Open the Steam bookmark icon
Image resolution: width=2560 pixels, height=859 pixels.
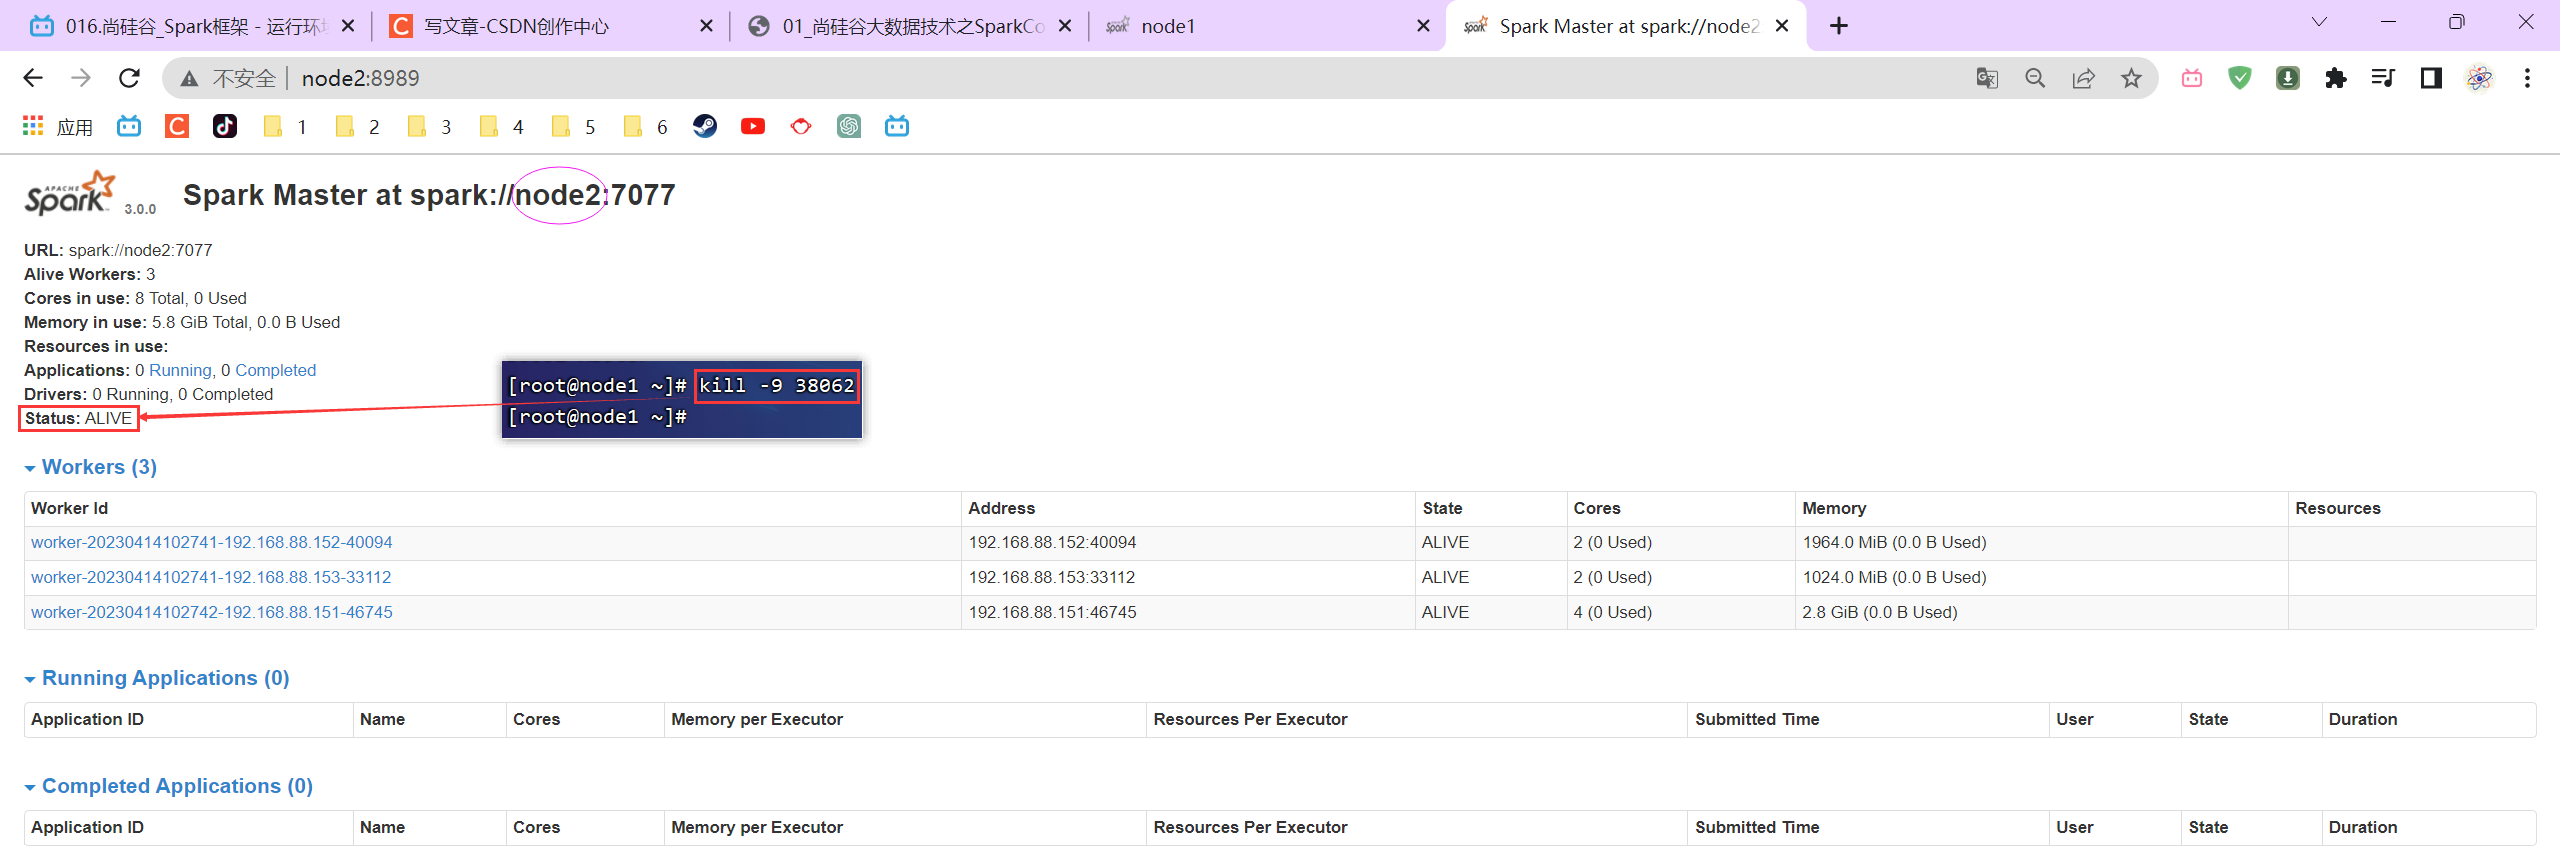coord(705,126)
